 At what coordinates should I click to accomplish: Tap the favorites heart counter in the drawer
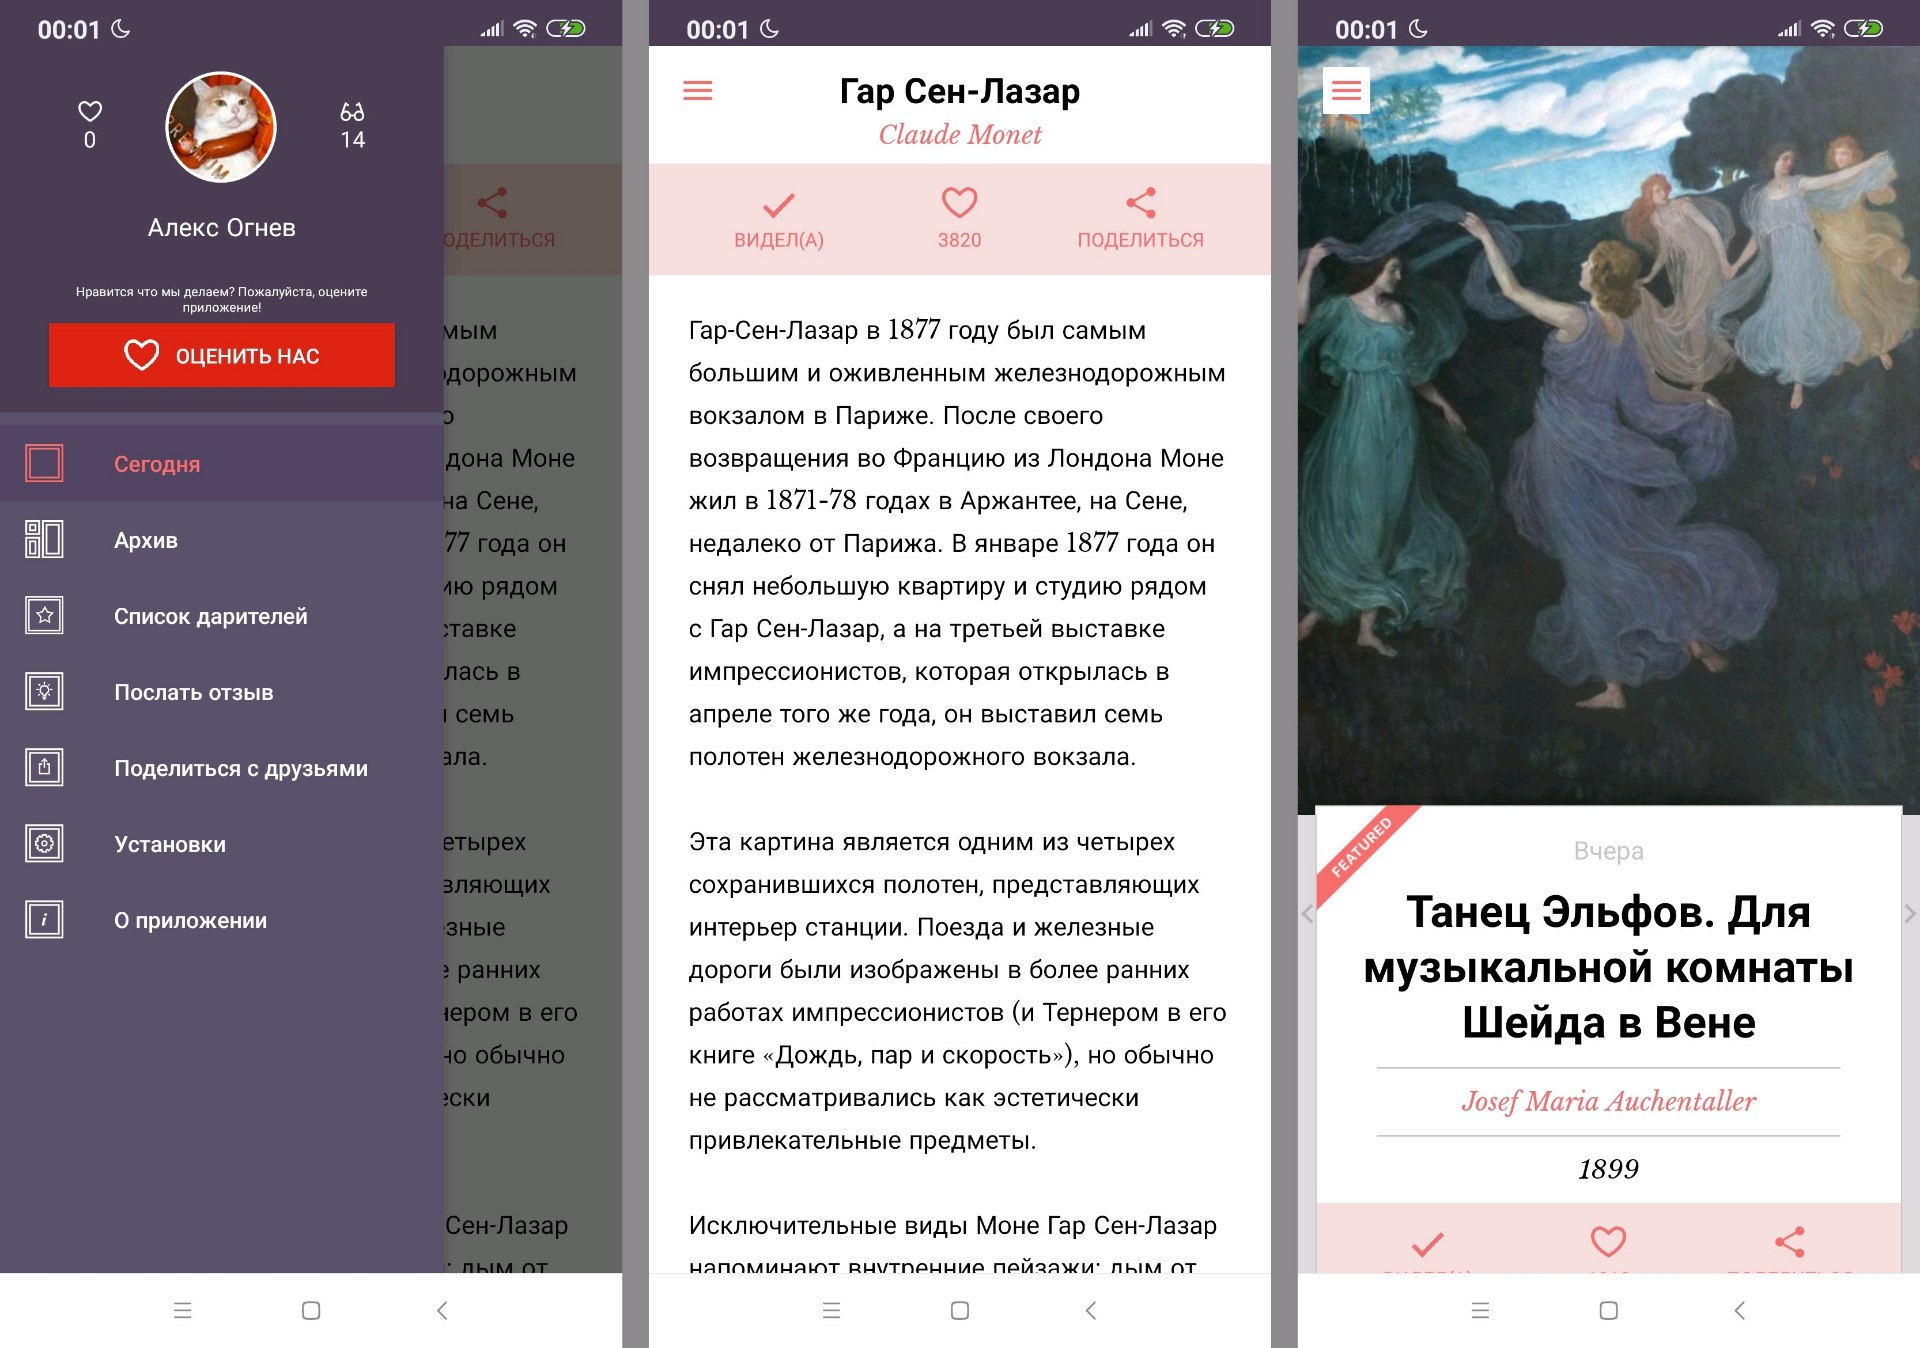[90, 125]
